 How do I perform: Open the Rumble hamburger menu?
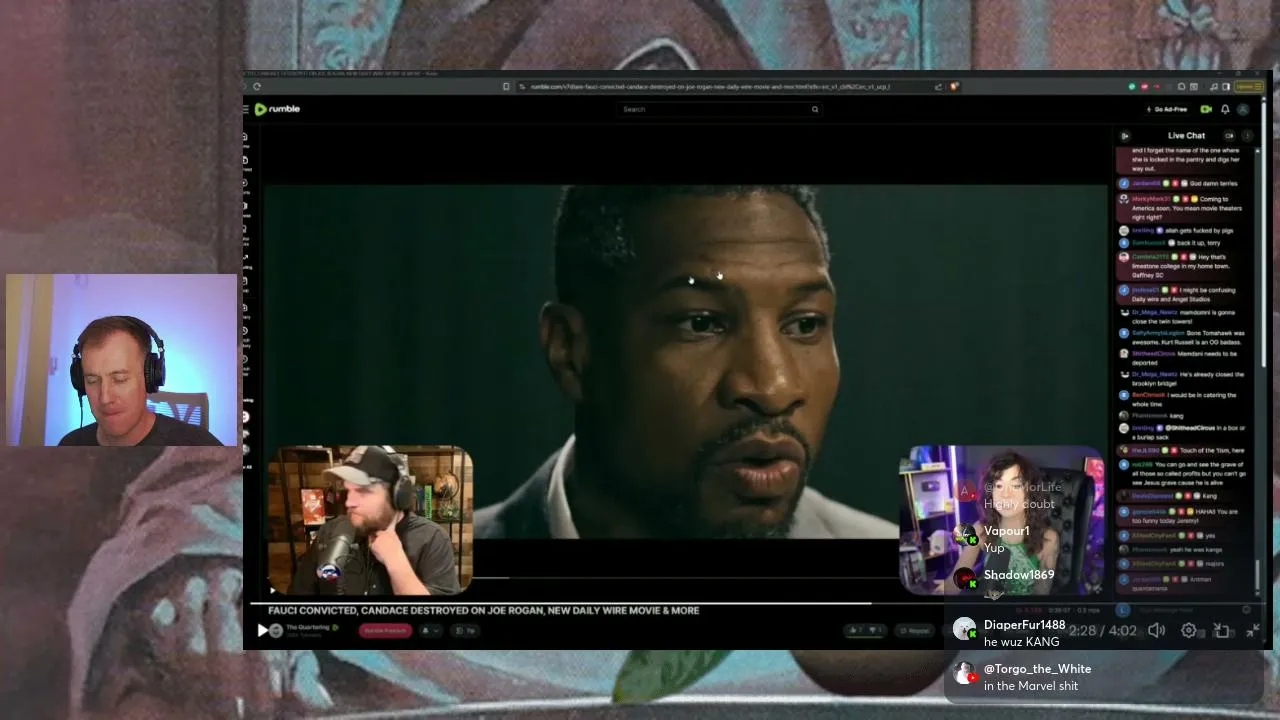pyautogui.click(x=246, y=109)
